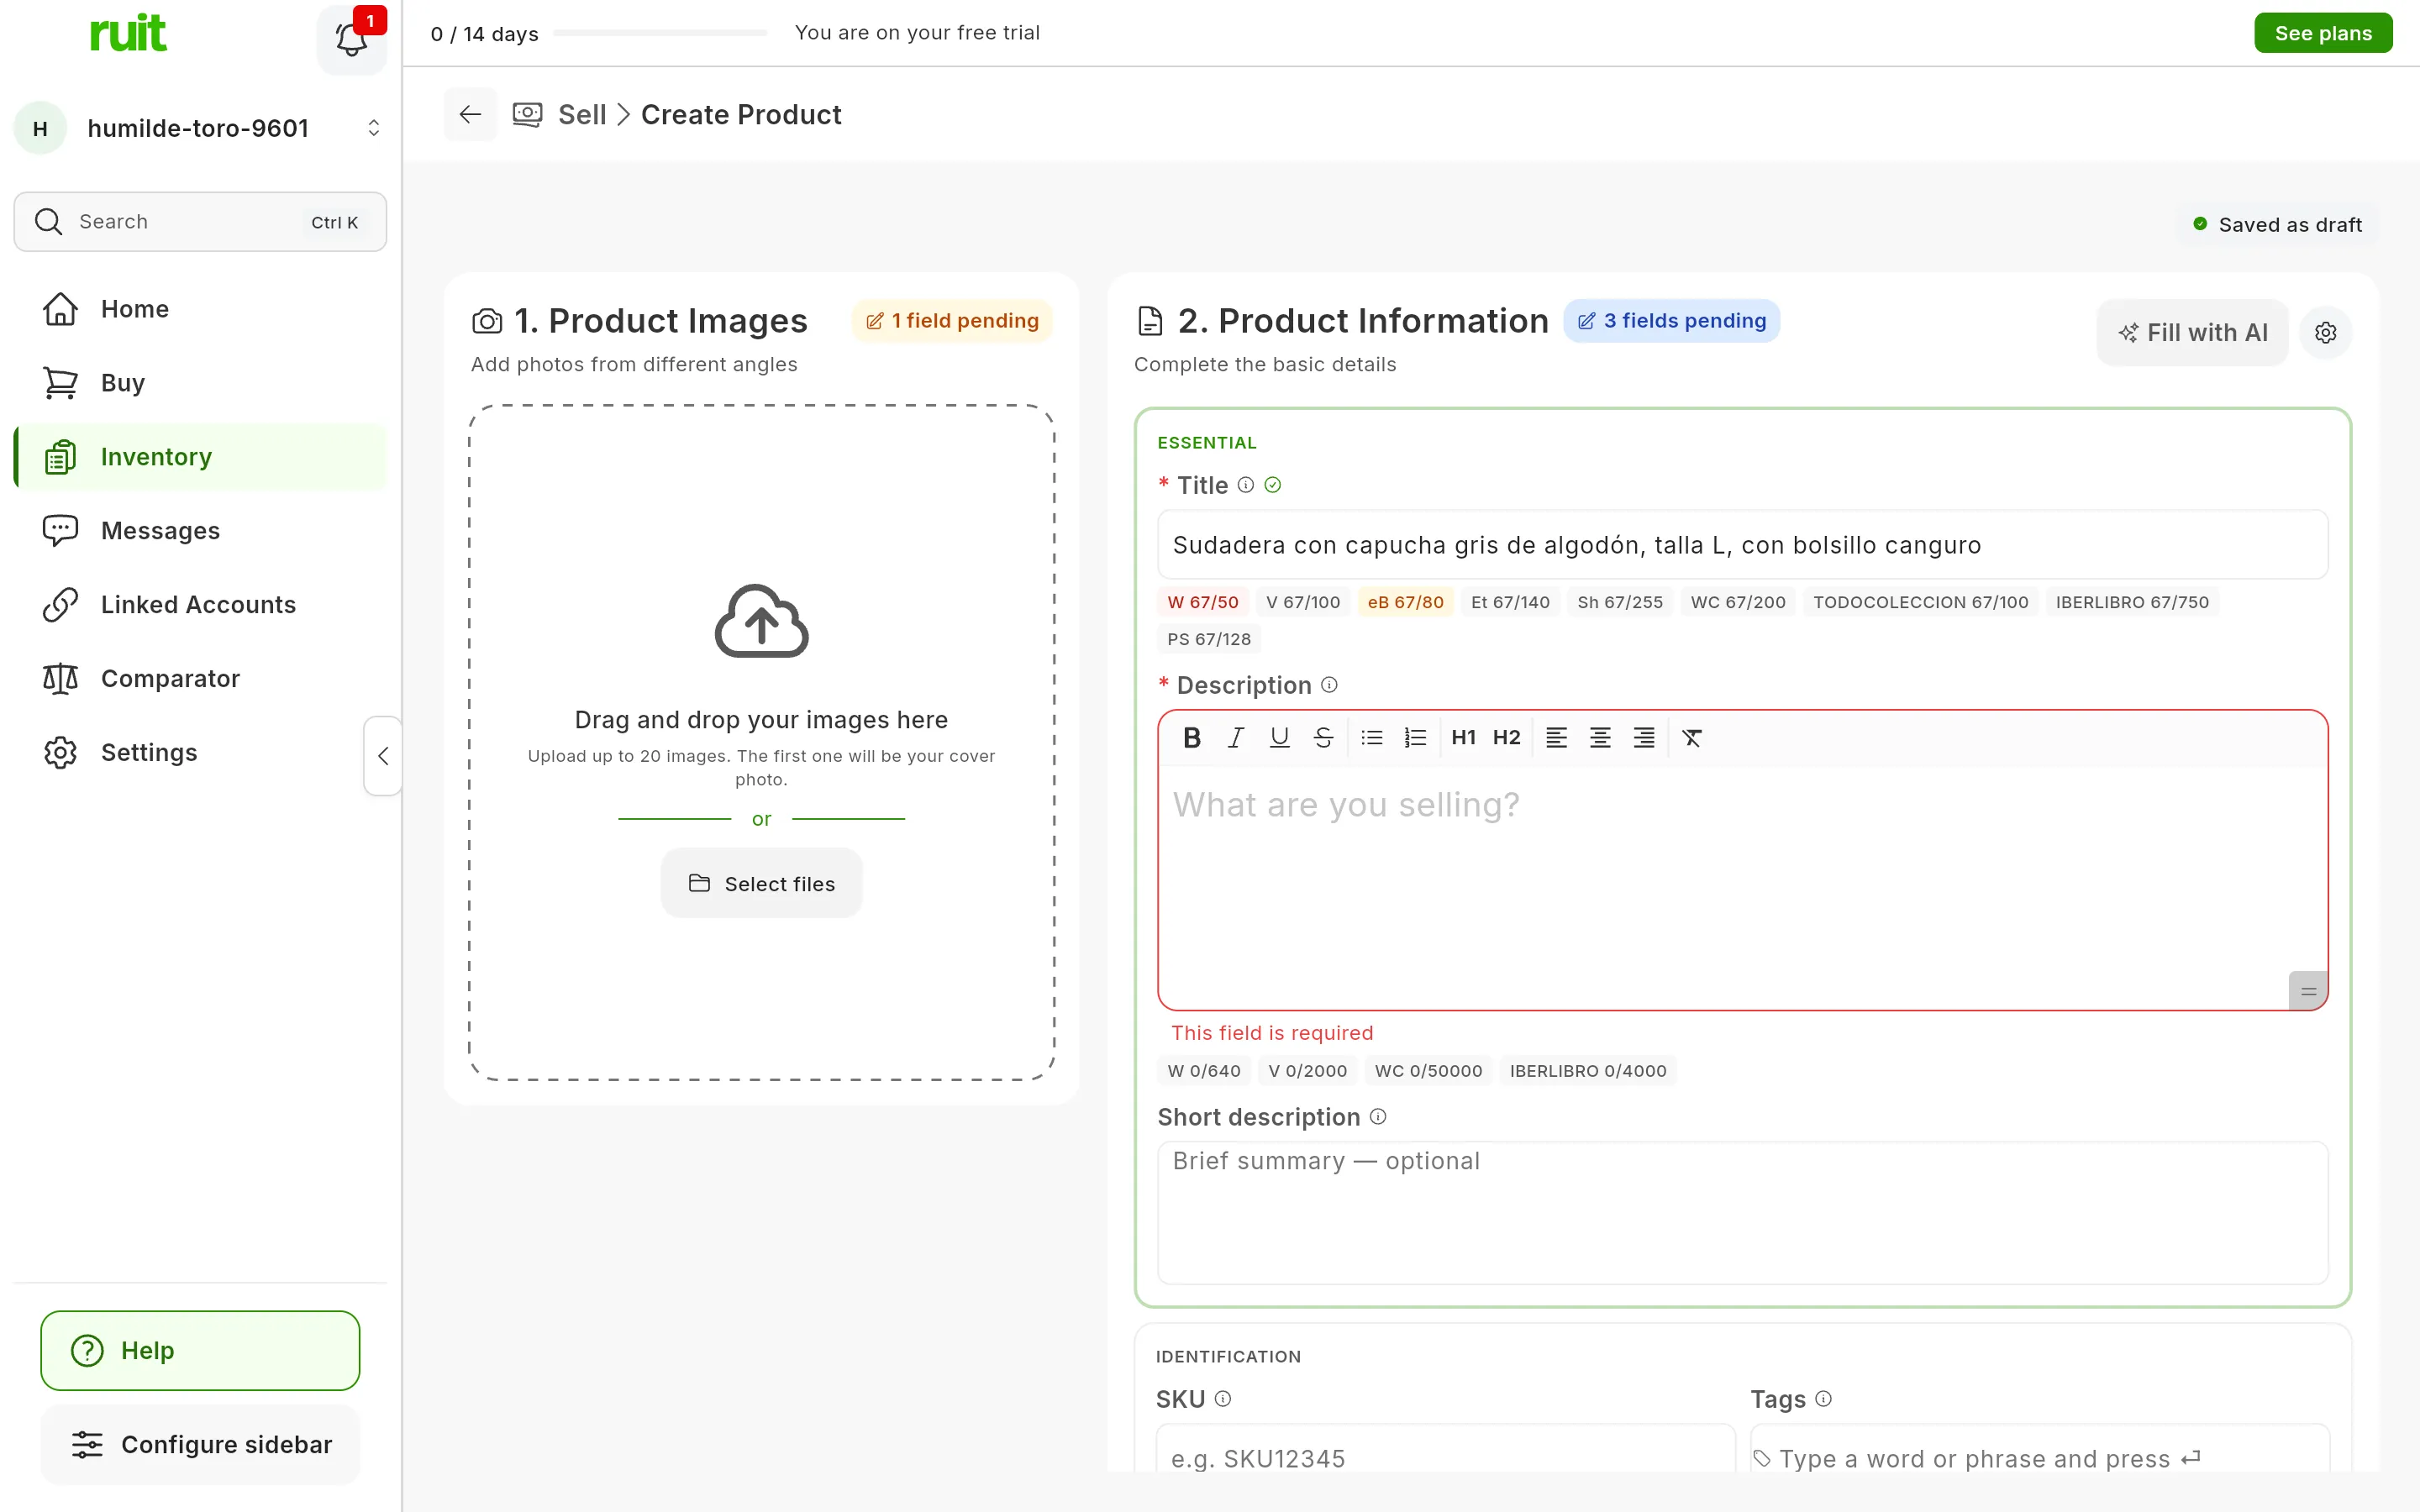Click the Title info icon
Screen dimensions: 2420x1512
point(1246,485)
